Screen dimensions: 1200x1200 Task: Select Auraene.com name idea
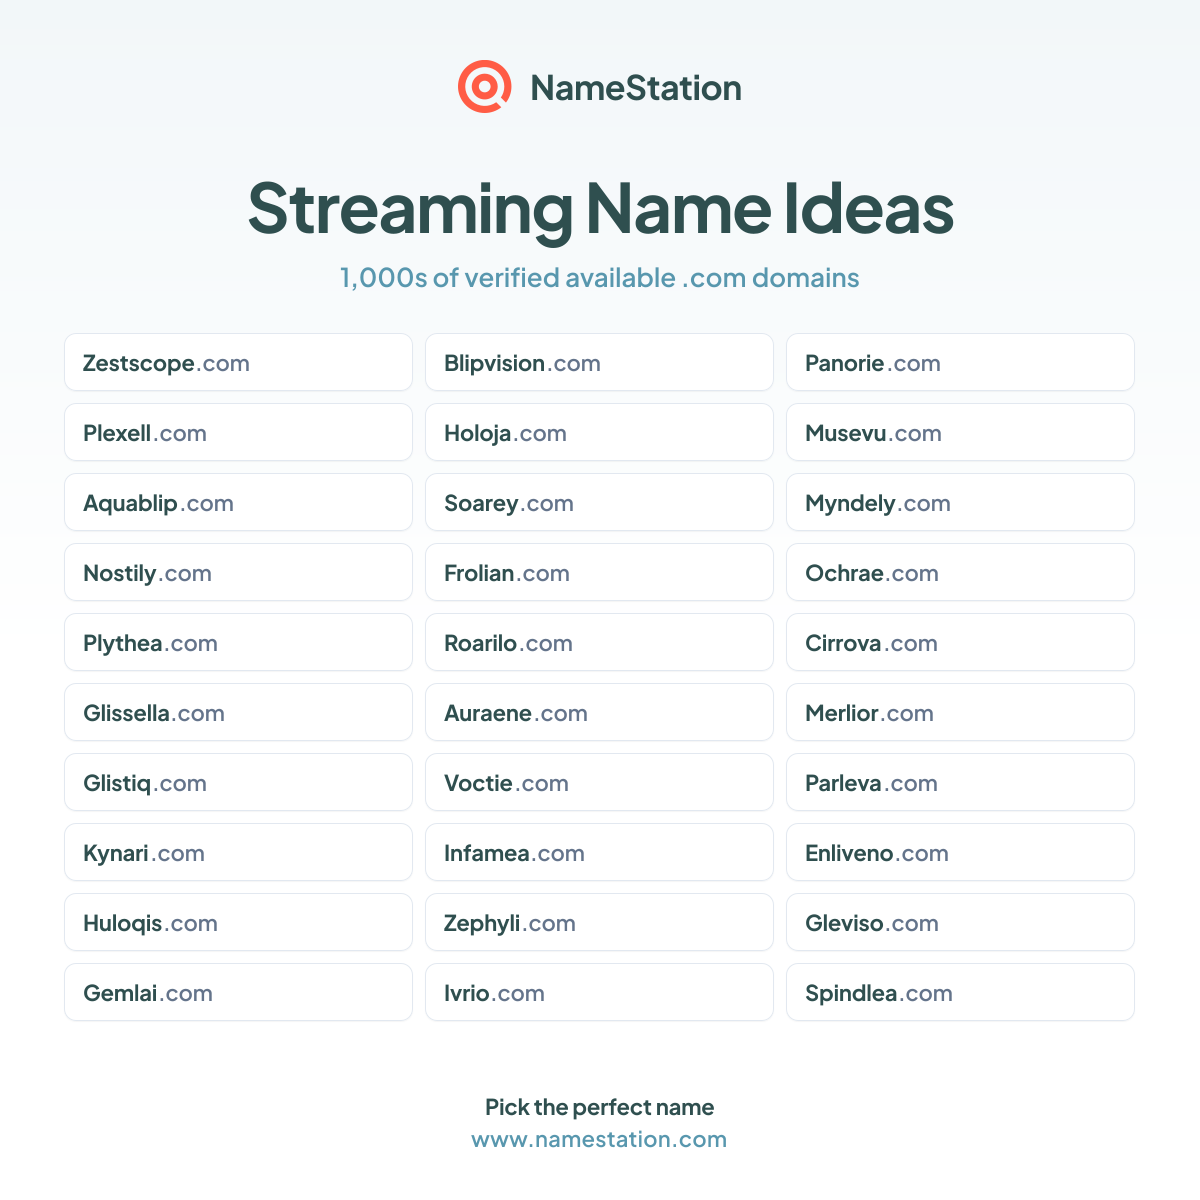pyautogui.click(x=599, y=712)
